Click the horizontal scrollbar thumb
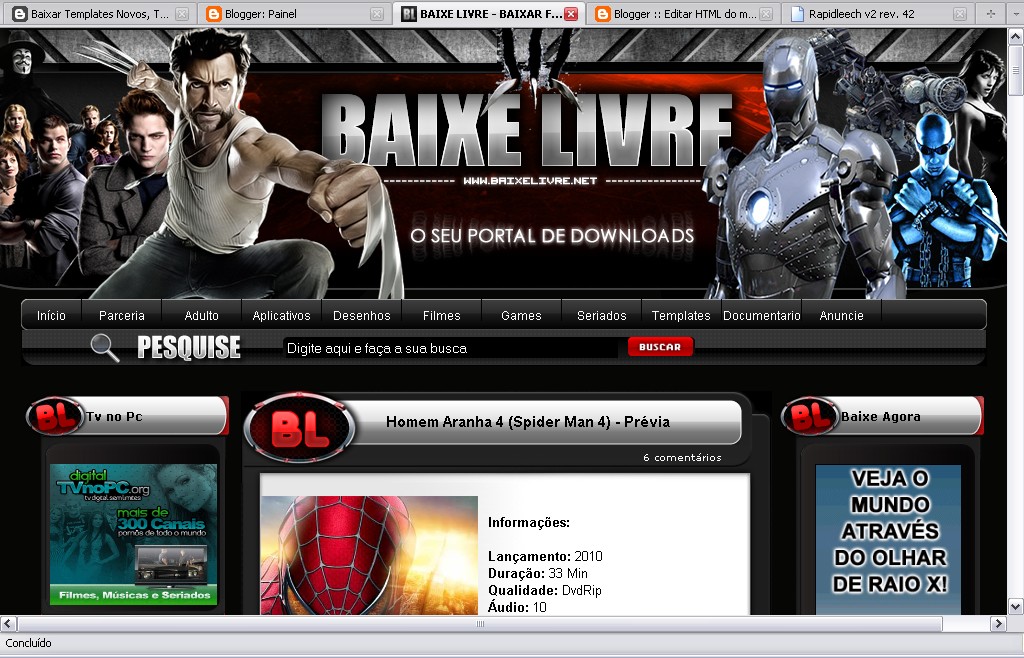This screenshot has width=1024, height=658. coord(479,623)
